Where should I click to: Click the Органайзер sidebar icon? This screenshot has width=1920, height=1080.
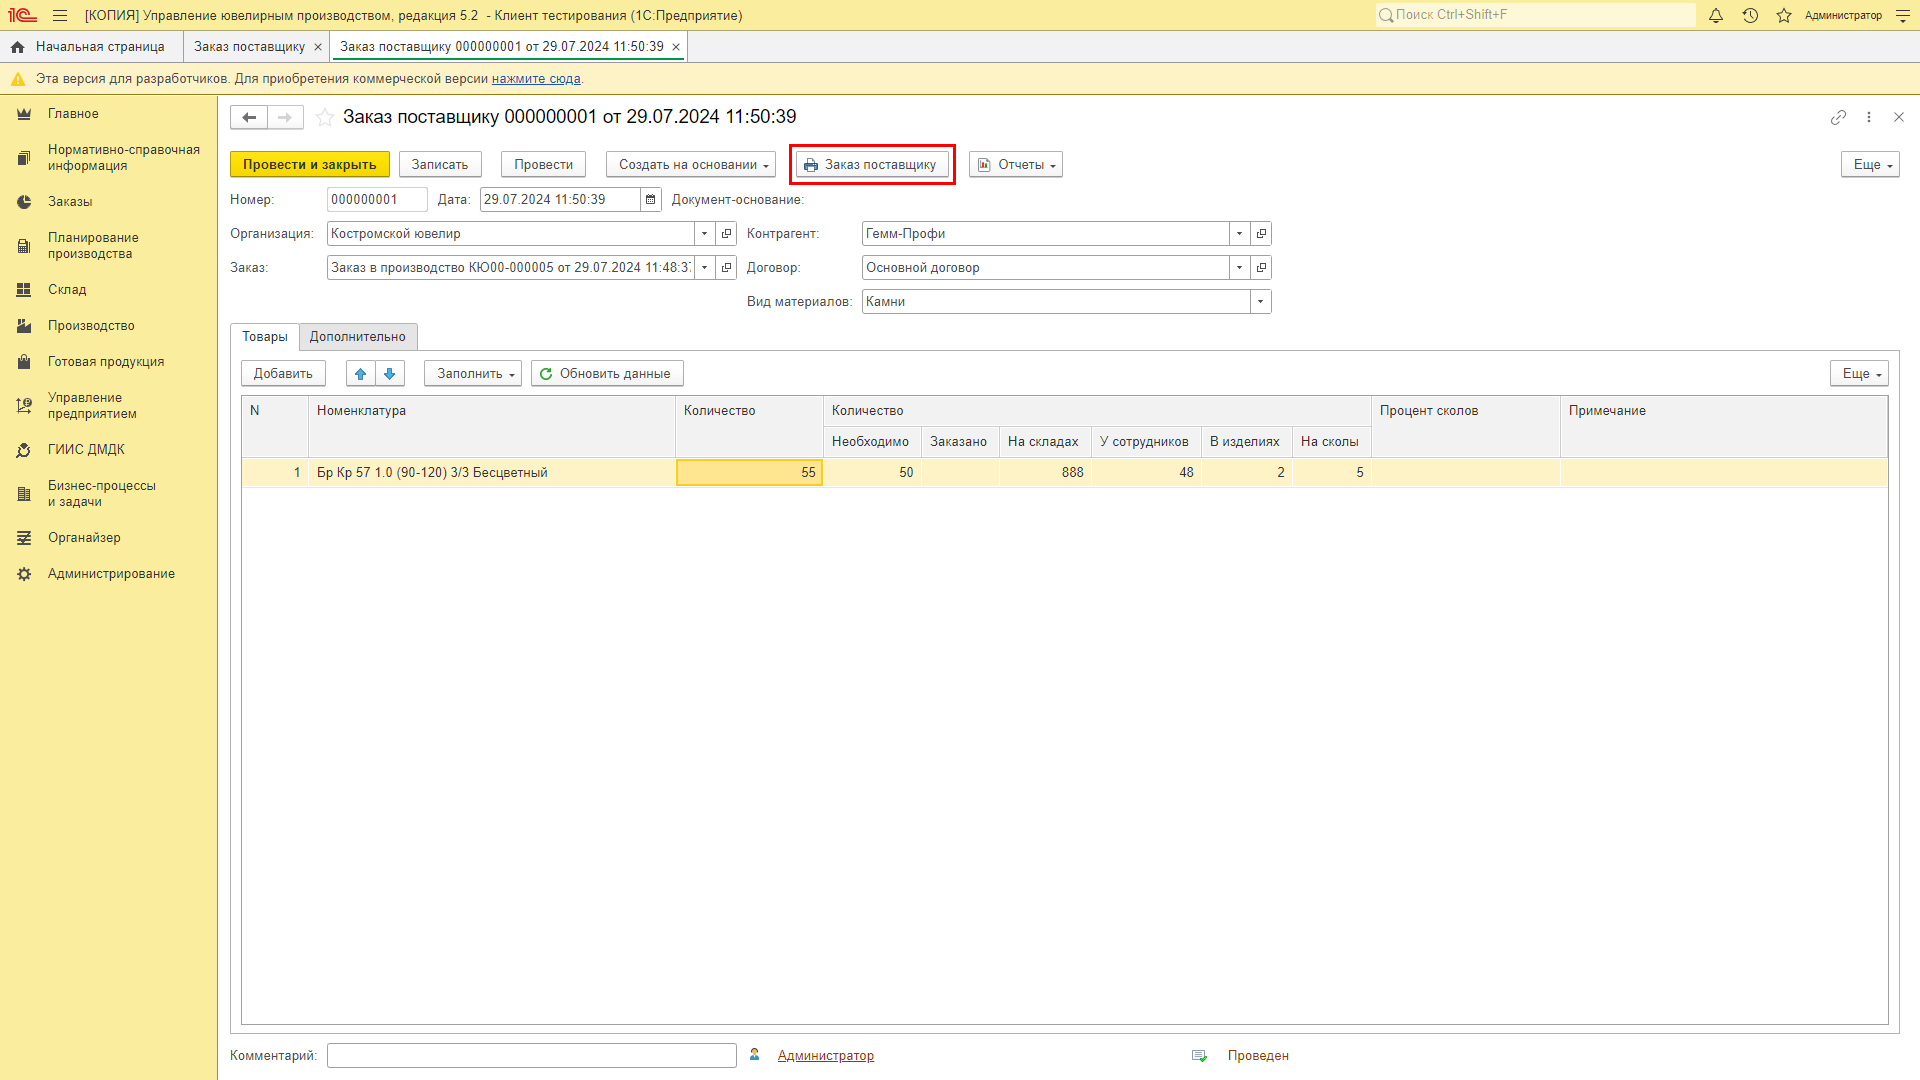click(24, 538)
